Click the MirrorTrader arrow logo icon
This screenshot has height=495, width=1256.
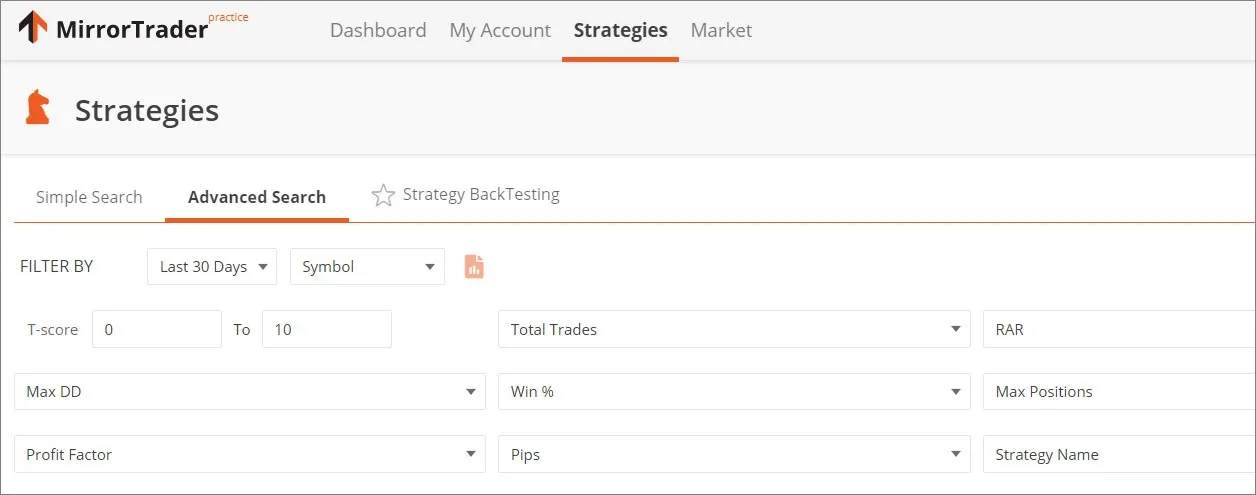pyautogui.click(x=33, y=28)
